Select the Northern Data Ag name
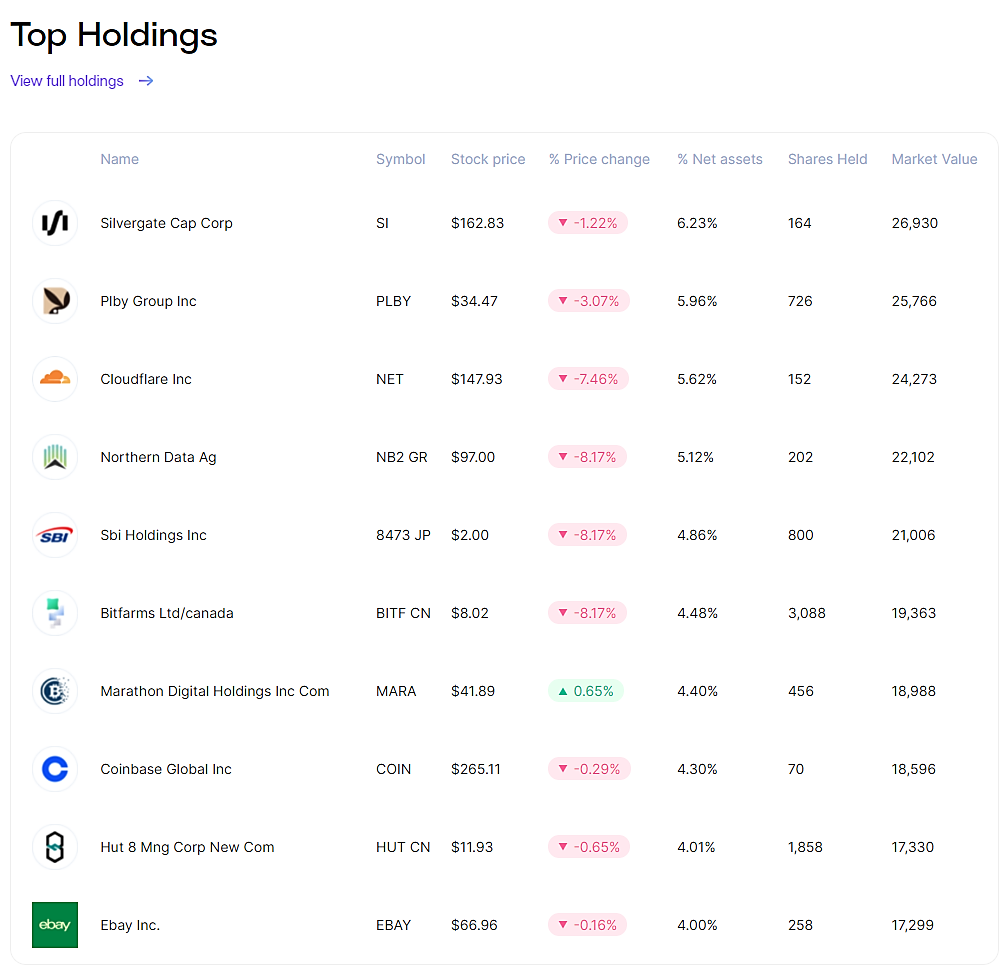The image size is (1003, 979). tap(159, 458)
